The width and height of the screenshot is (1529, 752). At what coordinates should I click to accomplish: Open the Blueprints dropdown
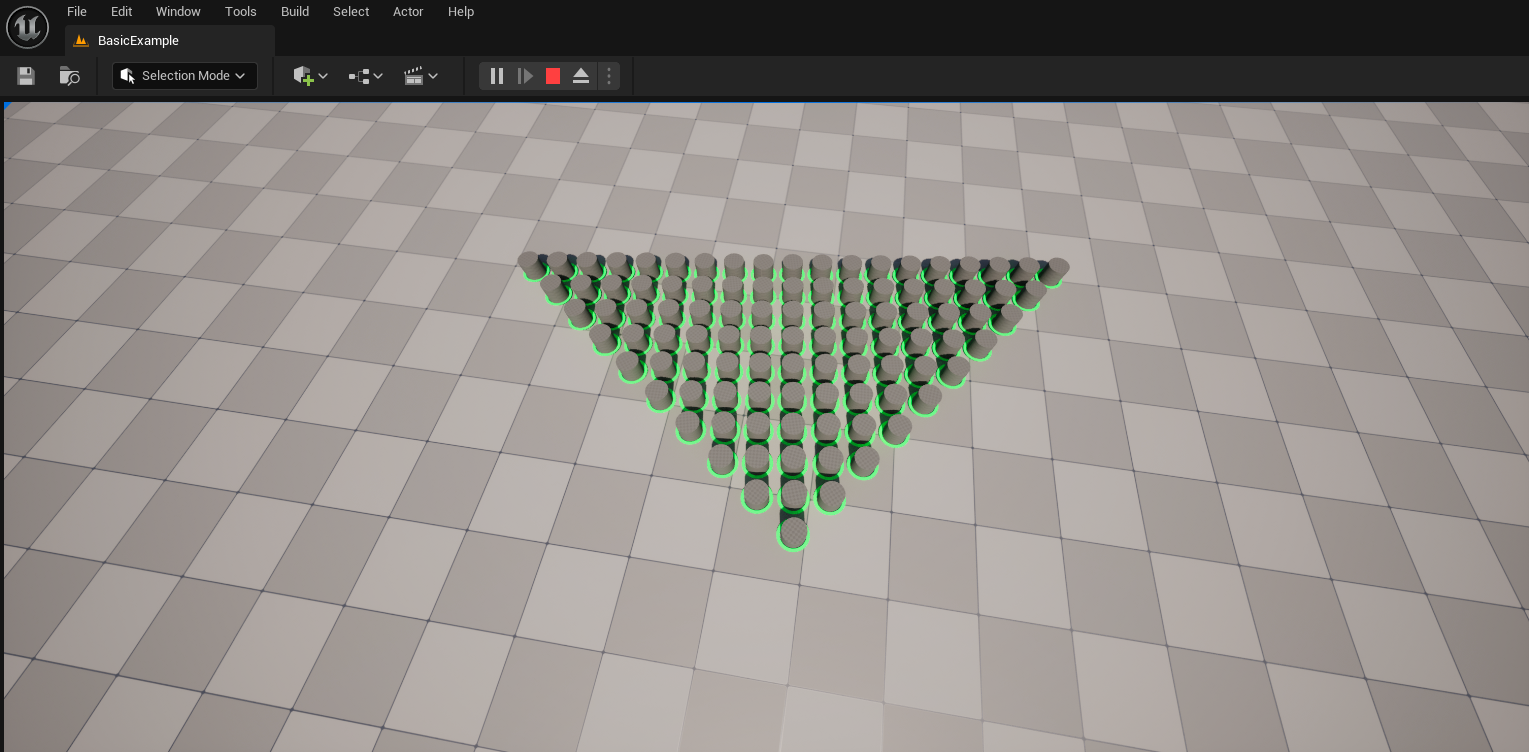pyautogui.click(x=365, y=76)
